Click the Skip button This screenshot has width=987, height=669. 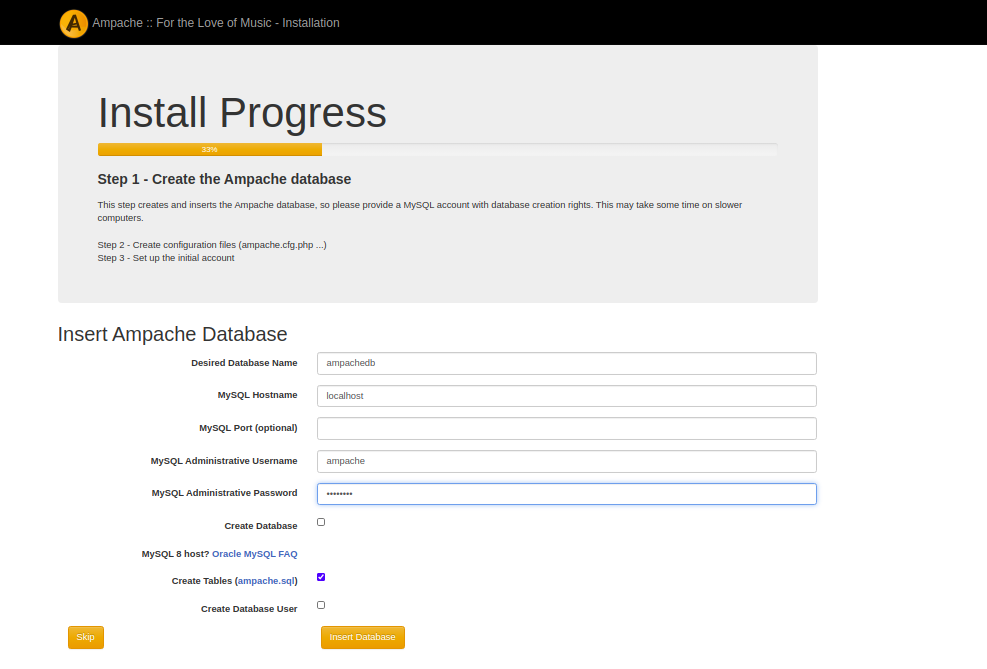(x=86, y=637)
